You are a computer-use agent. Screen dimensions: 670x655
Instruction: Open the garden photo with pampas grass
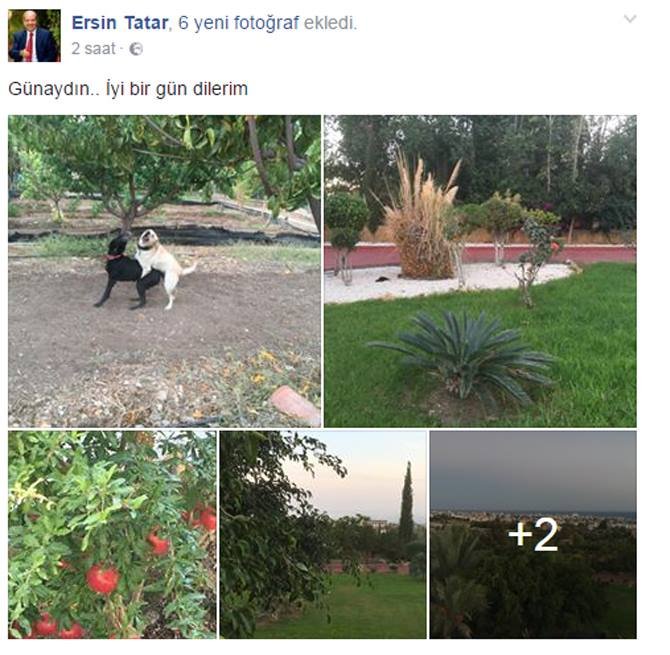pyautogui.click(x=480, y=271)
